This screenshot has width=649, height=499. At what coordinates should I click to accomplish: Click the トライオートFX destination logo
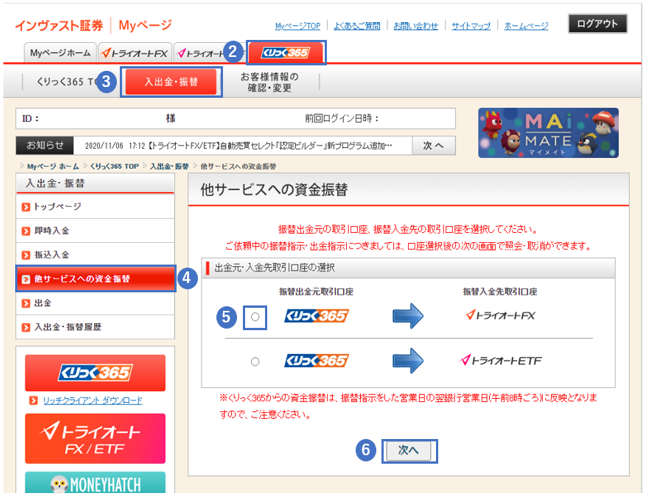click(500, 315)
